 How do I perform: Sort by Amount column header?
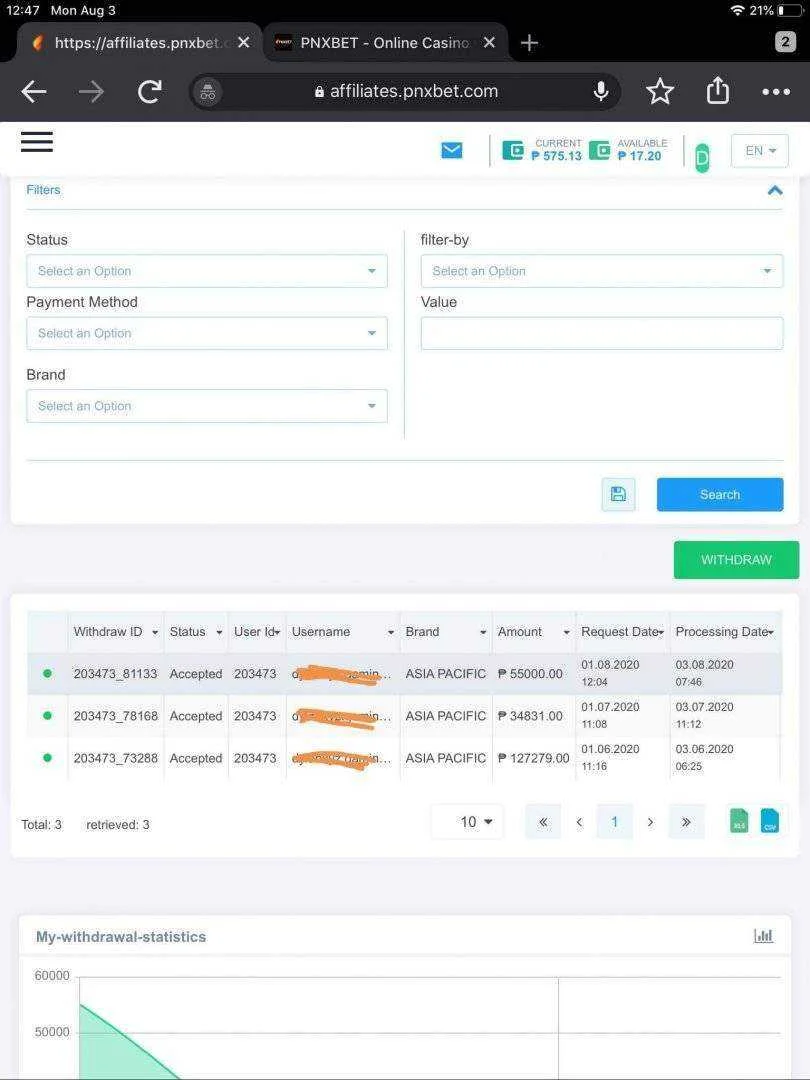(534, 632)
